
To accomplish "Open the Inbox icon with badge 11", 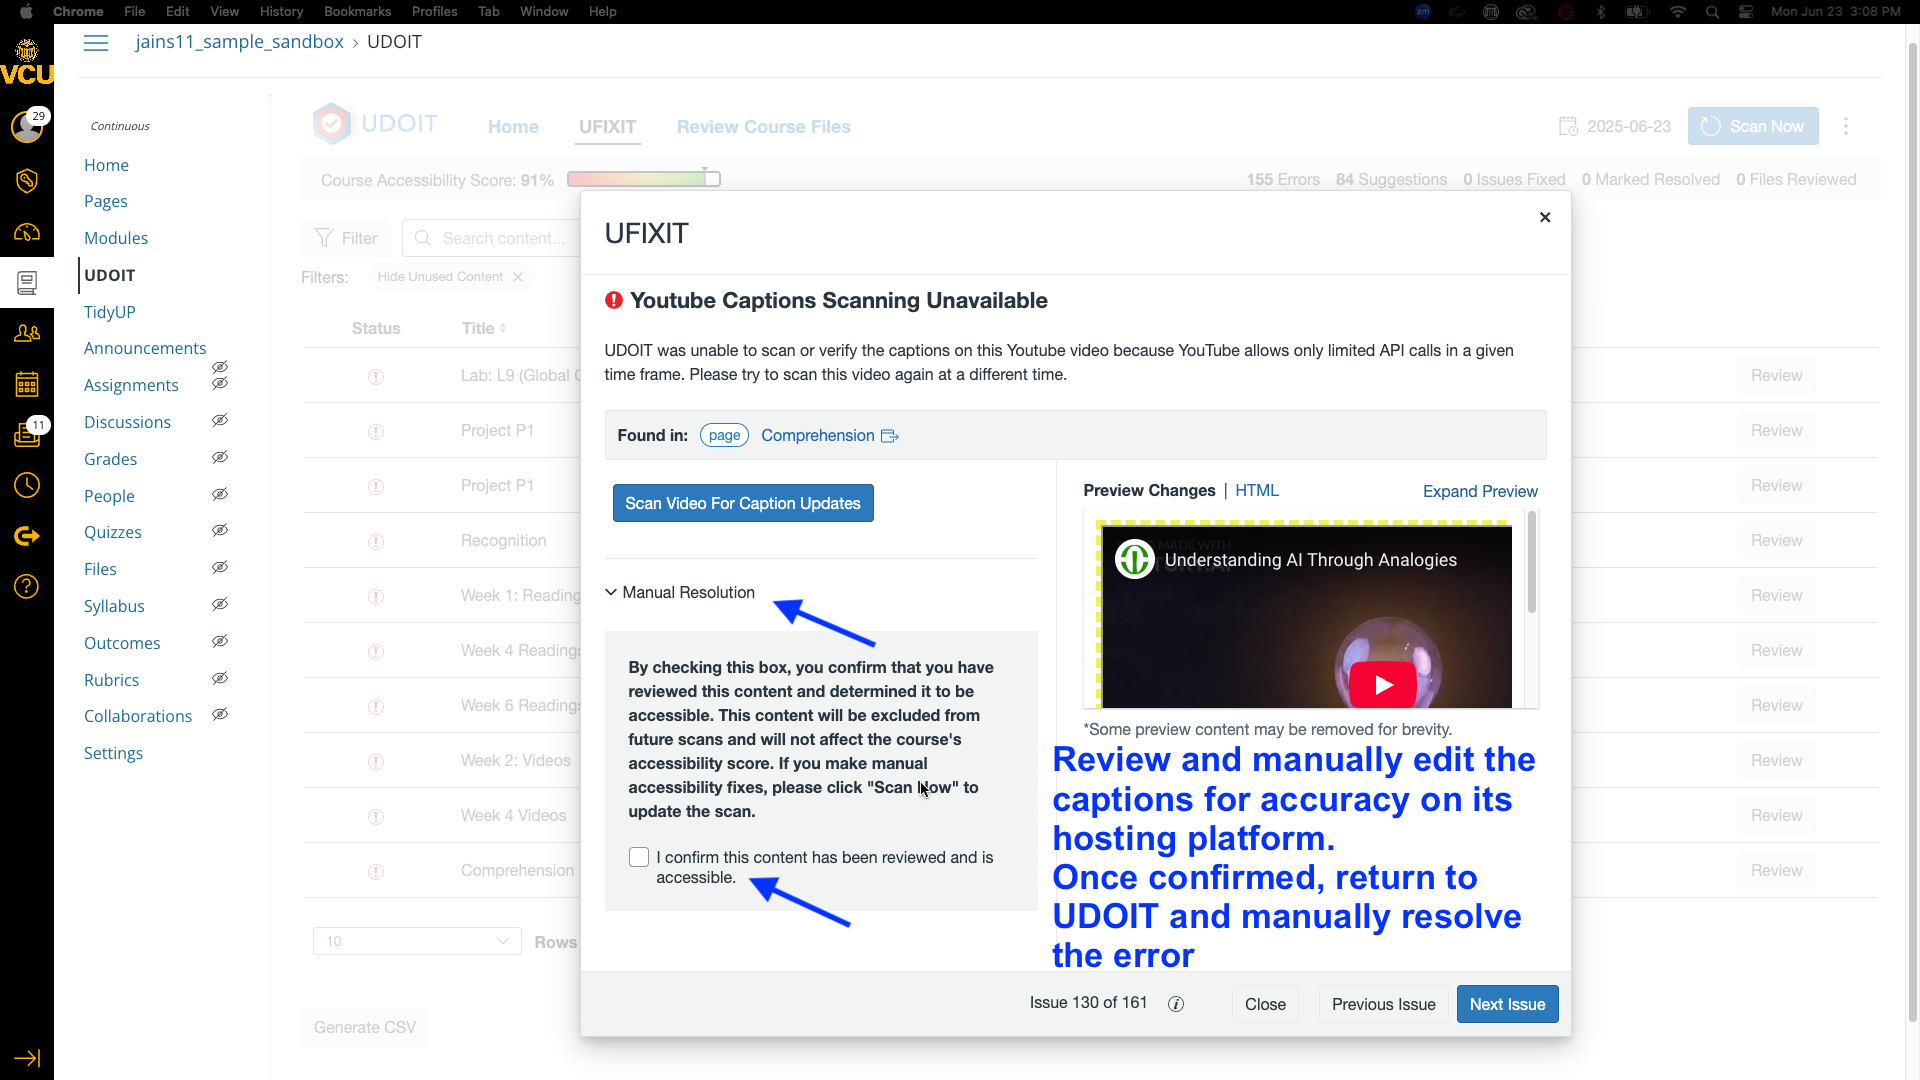I will click(x=27, y=434).
